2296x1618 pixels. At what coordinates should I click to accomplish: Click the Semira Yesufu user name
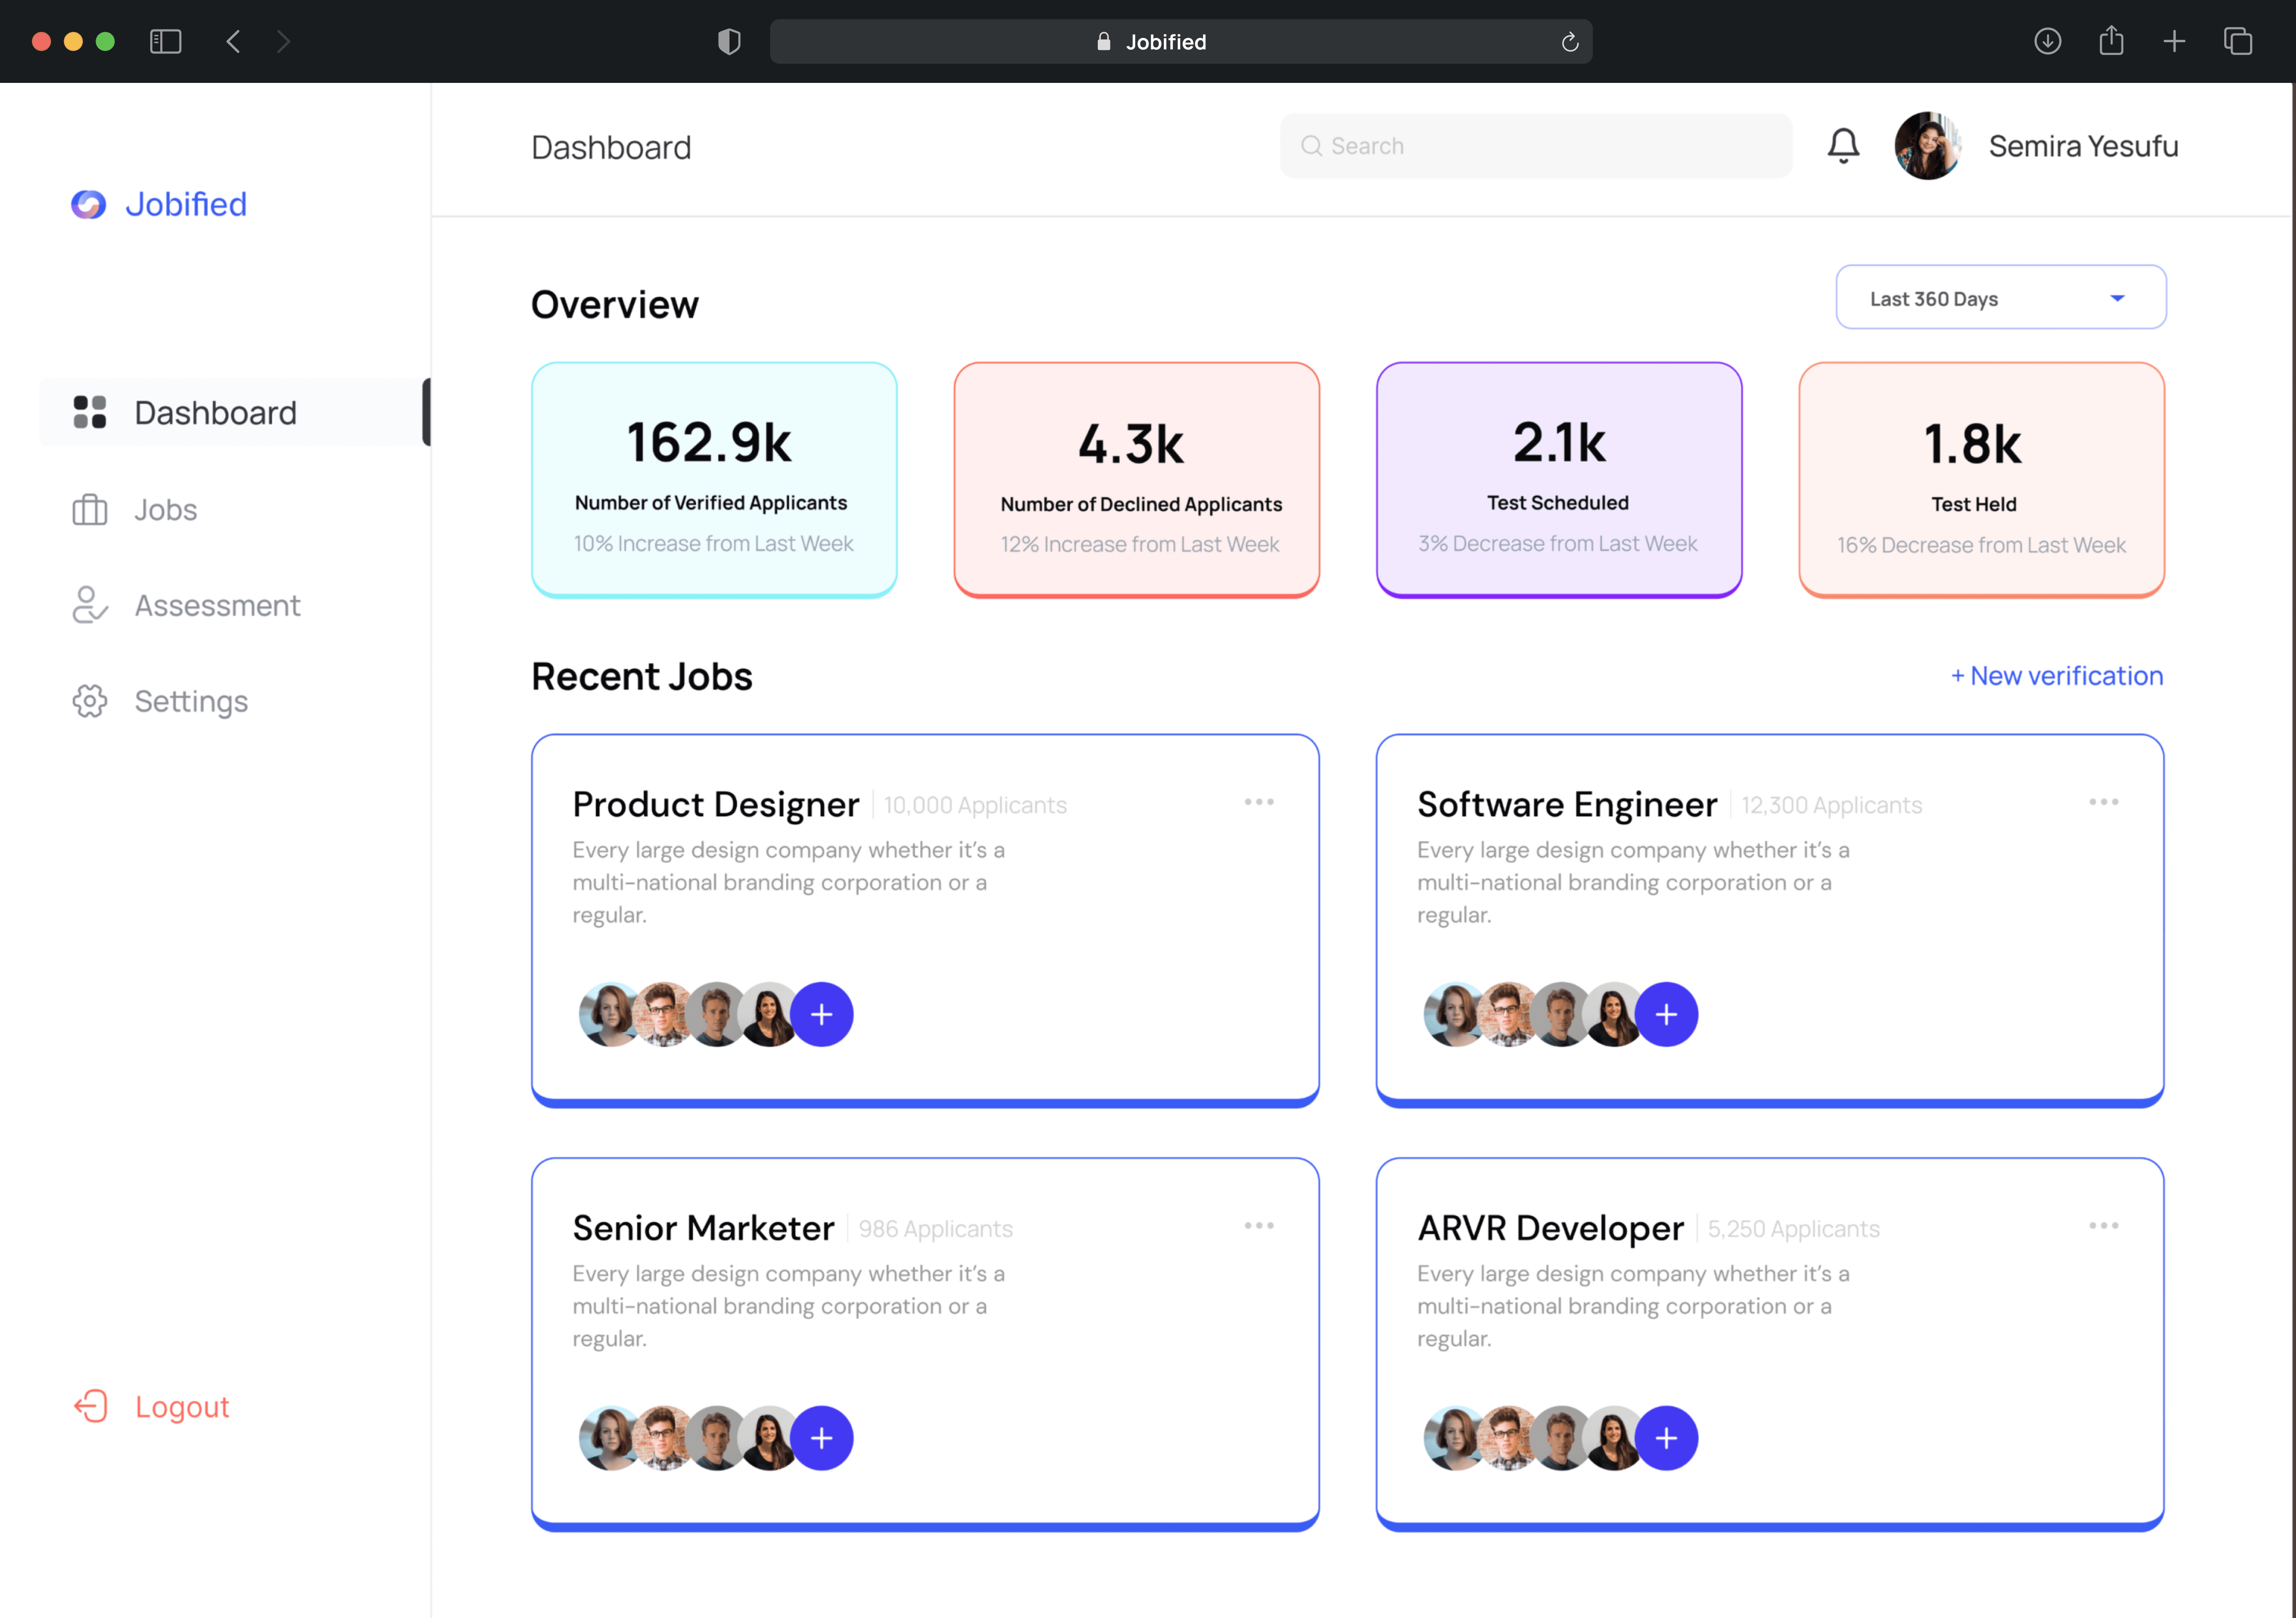coord(2083,146)
